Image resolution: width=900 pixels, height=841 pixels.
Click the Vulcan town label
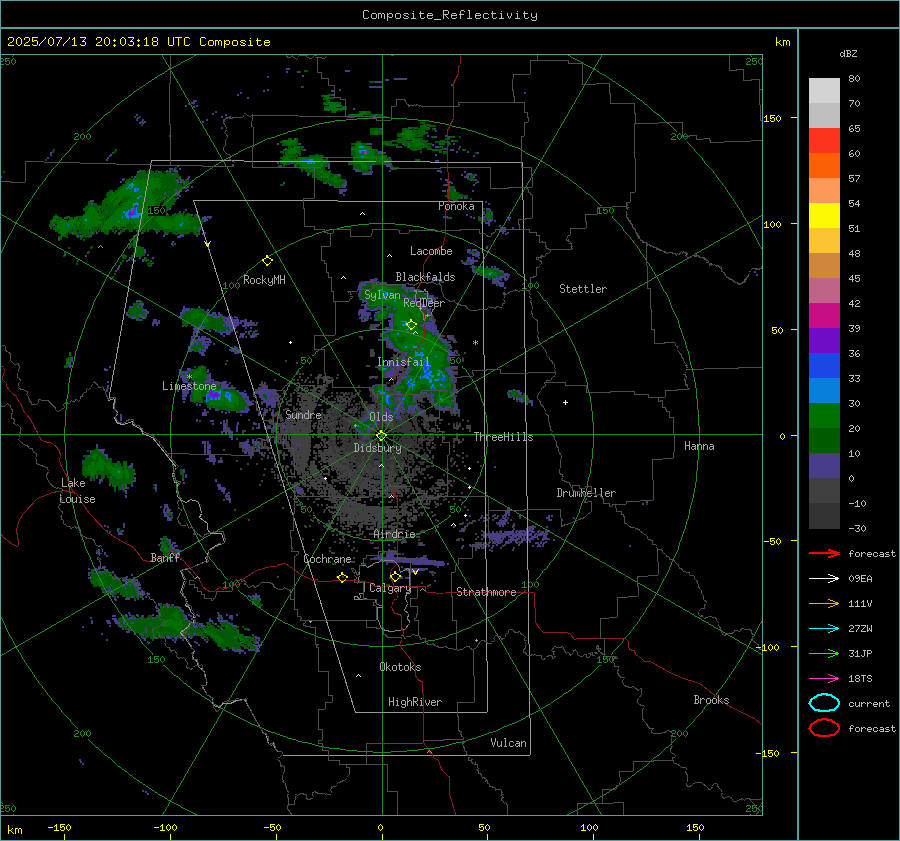click(x=508, y=743)
